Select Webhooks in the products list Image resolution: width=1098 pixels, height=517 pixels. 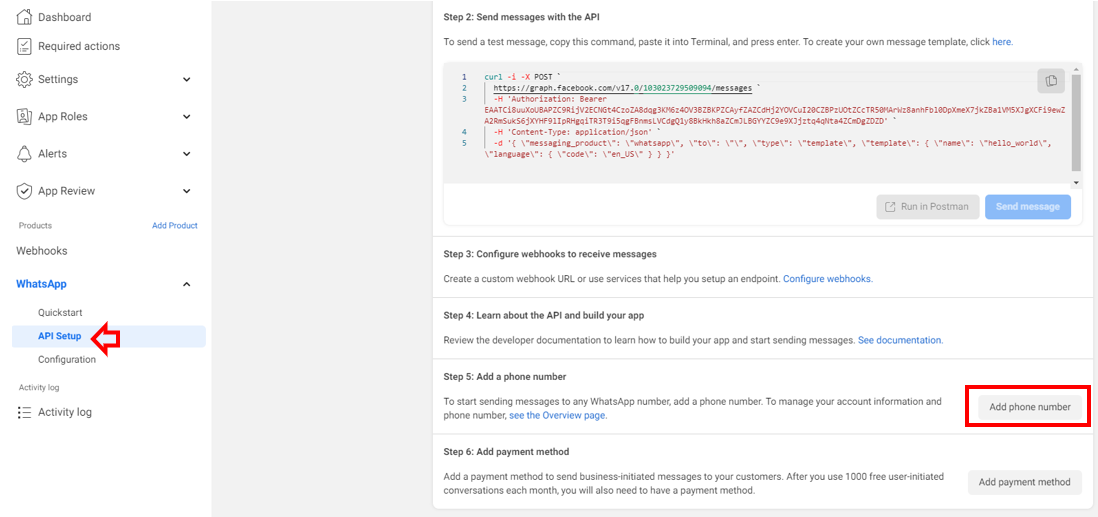tap(42, 251)
